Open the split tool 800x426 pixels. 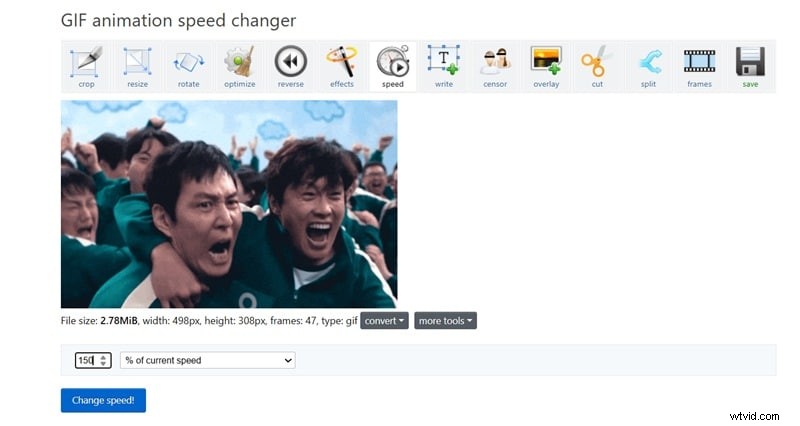tap(648, 66)
